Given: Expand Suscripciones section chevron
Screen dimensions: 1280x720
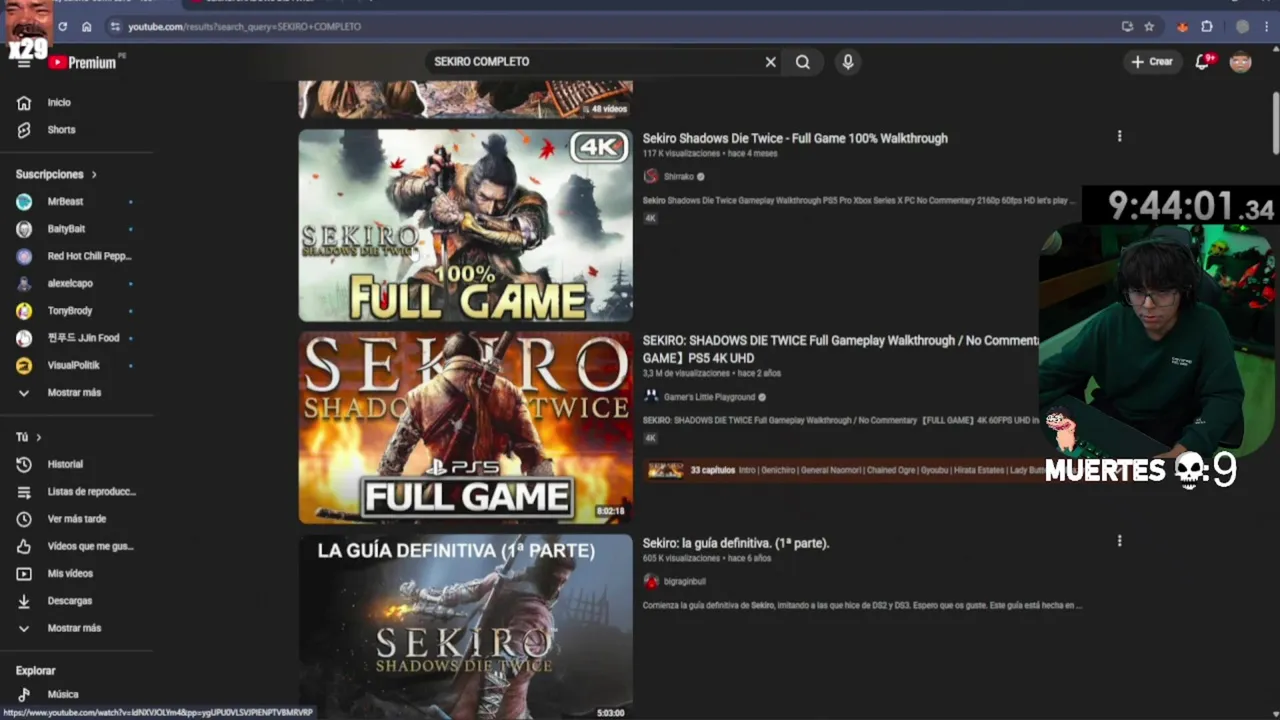Looking at the screenshot, I should click(94, 175).
